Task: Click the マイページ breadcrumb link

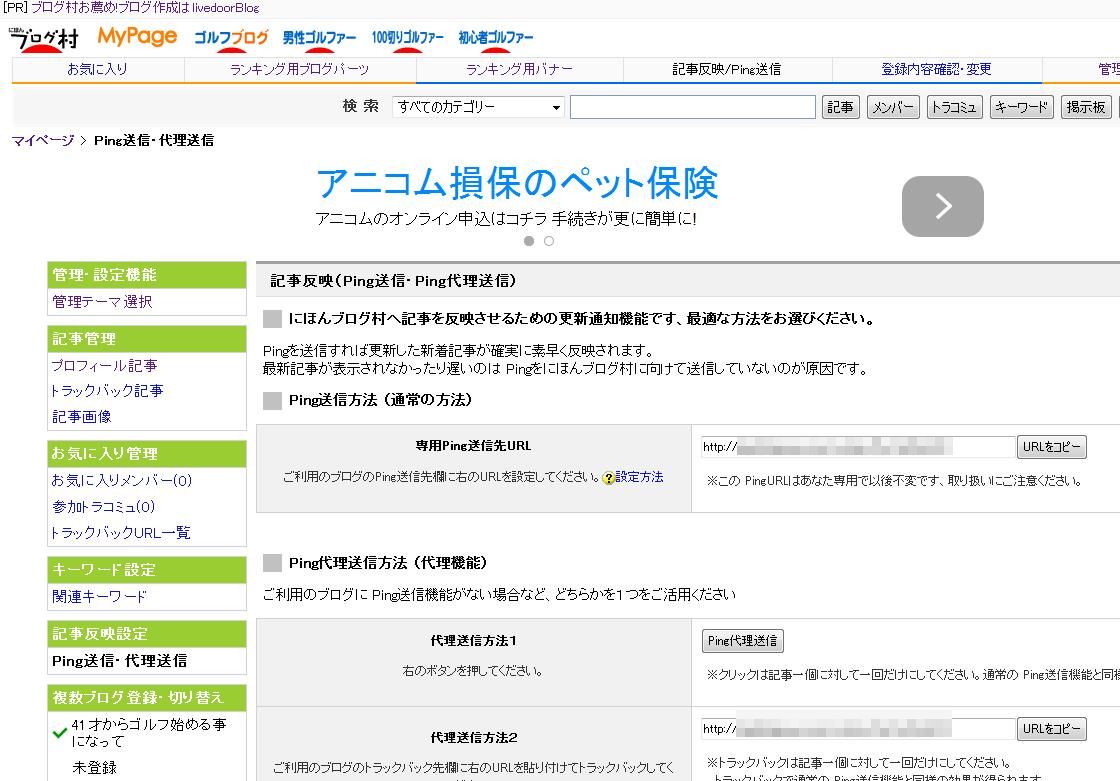Action: (43, 140)
